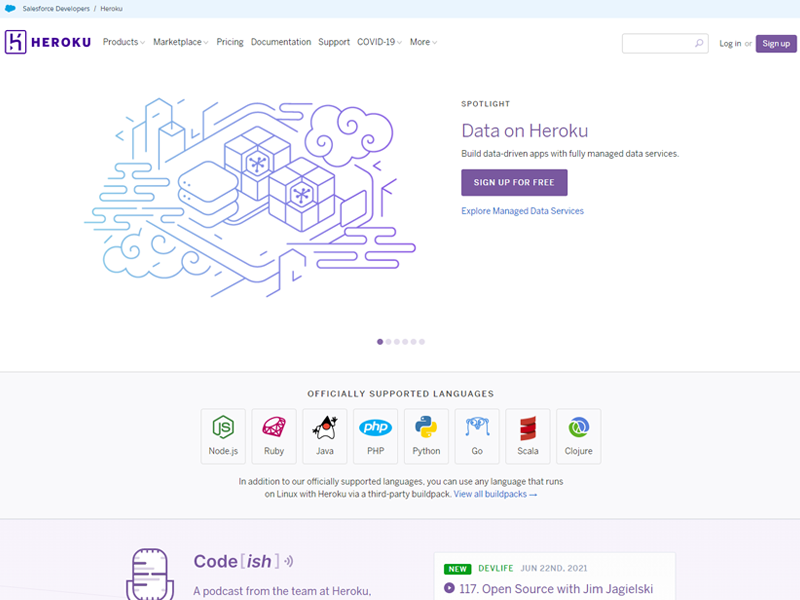Click the search magnifier icon

(x=698, y=43)
